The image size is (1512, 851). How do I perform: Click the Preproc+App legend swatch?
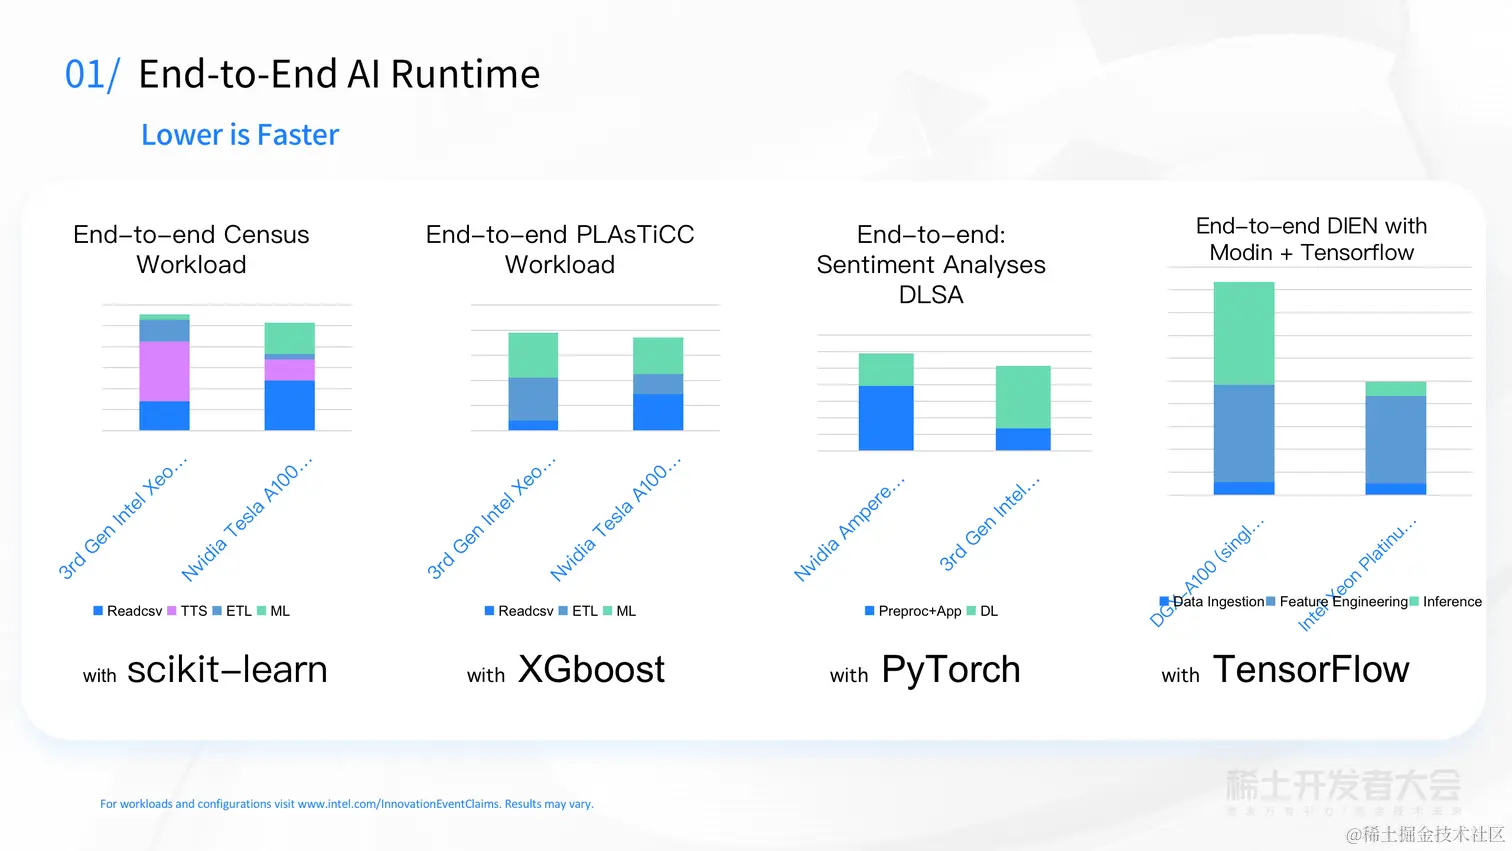[869, 611]
